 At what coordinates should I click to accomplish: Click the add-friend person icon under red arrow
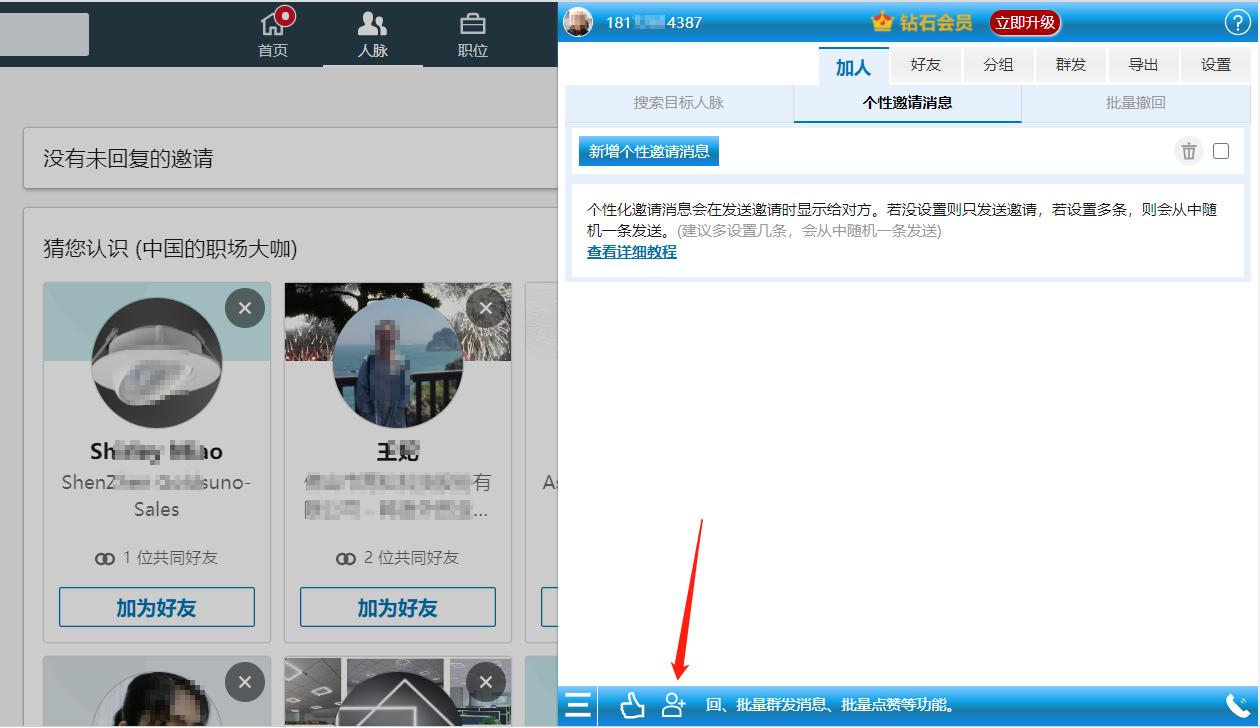[x=674, y=706]
